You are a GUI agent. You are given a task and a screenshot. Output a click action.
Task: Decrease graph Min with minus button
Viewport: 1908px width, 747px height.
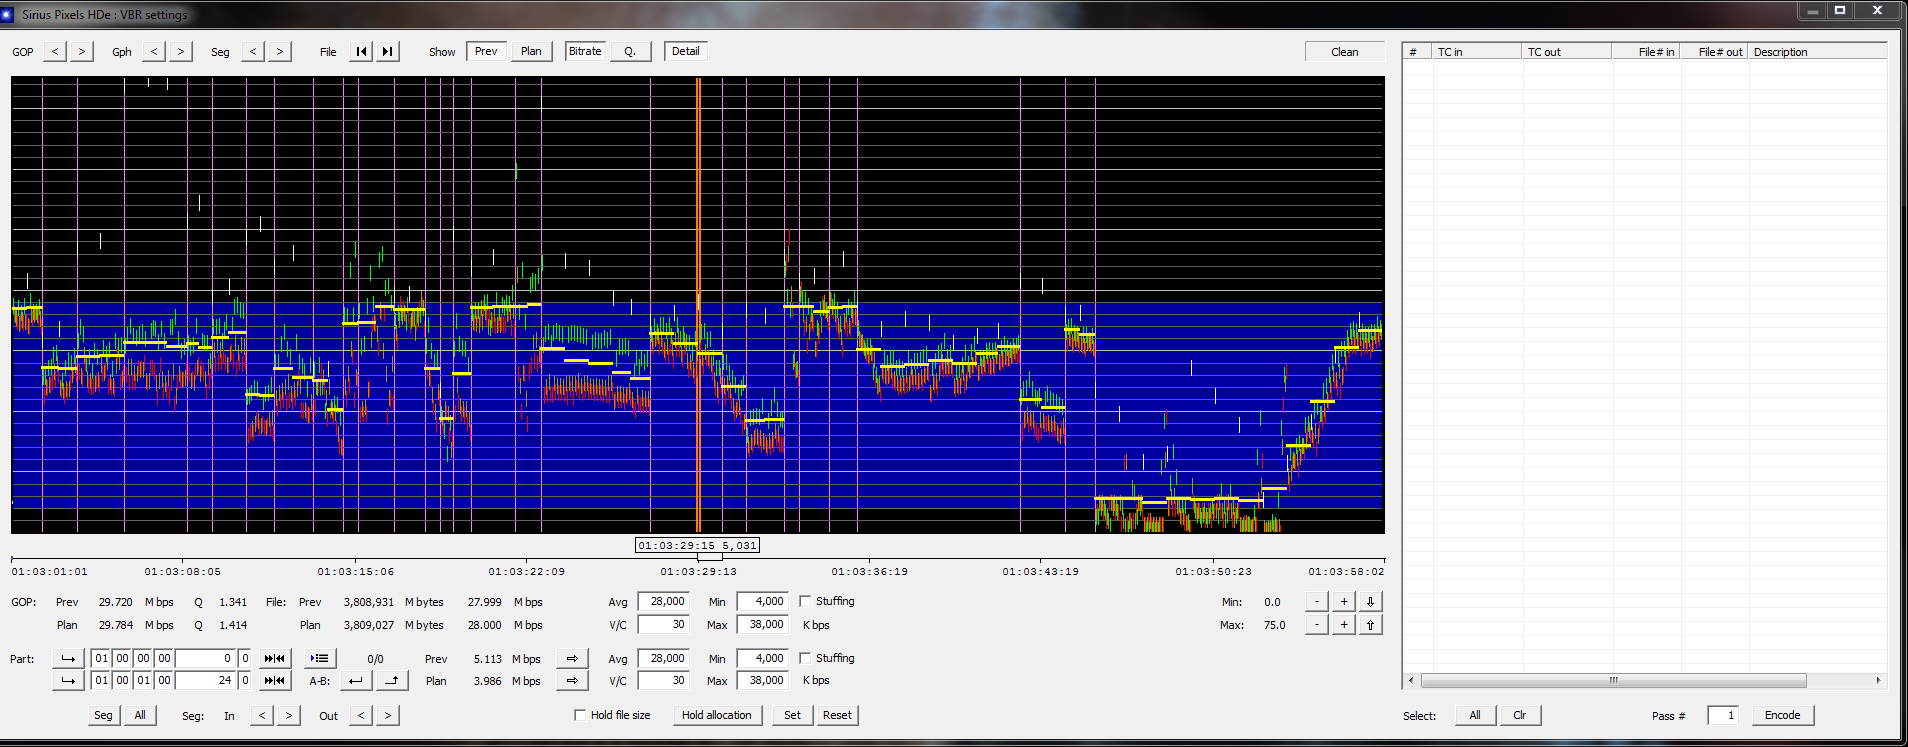[x=1317, y=602]
